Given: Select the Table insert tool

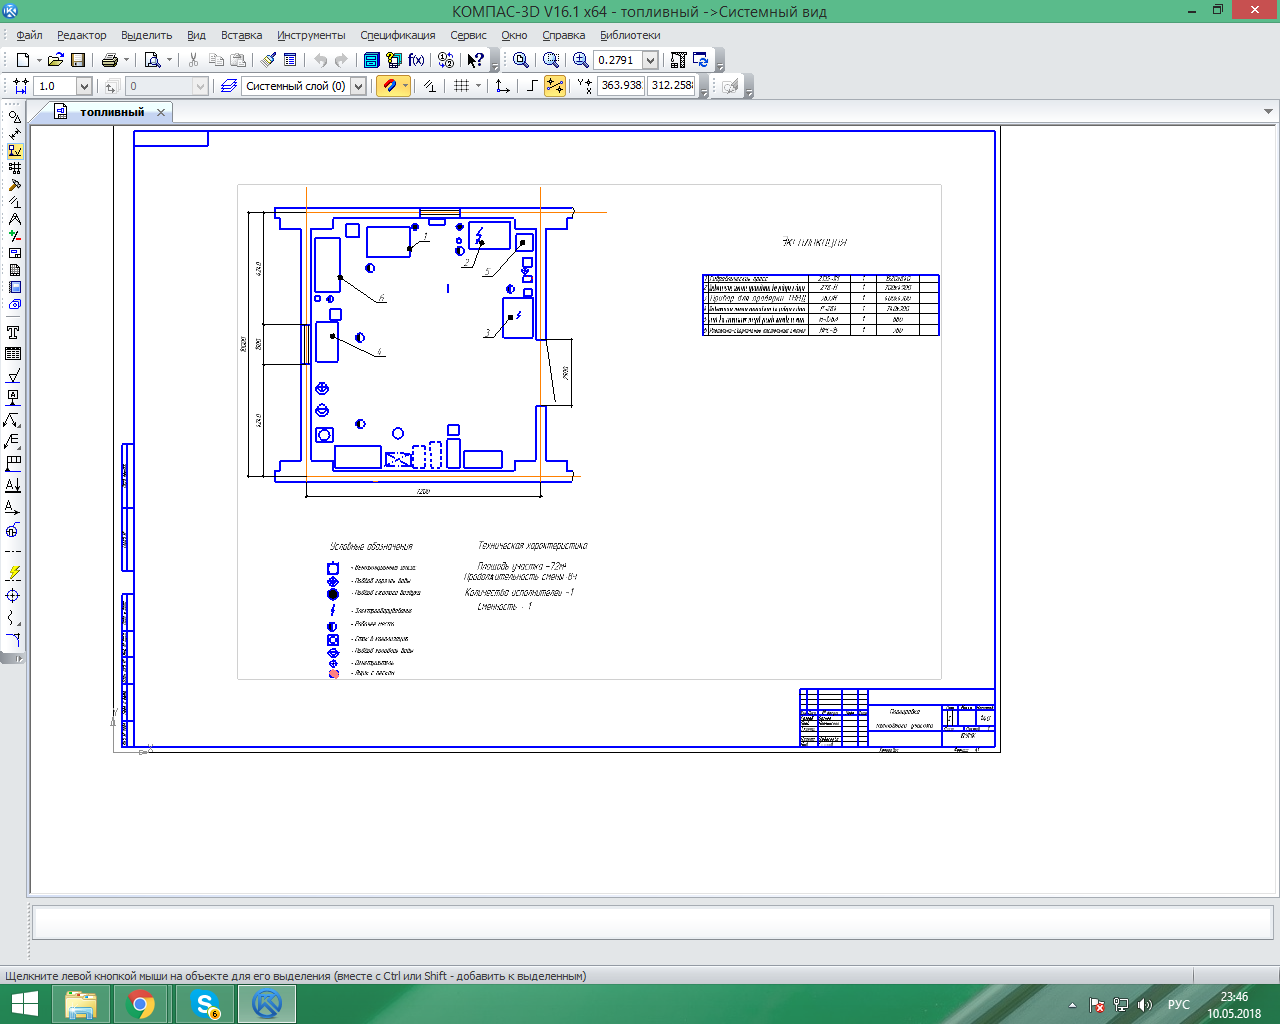Looking at the screenshot, I should [x=13, y=354].
